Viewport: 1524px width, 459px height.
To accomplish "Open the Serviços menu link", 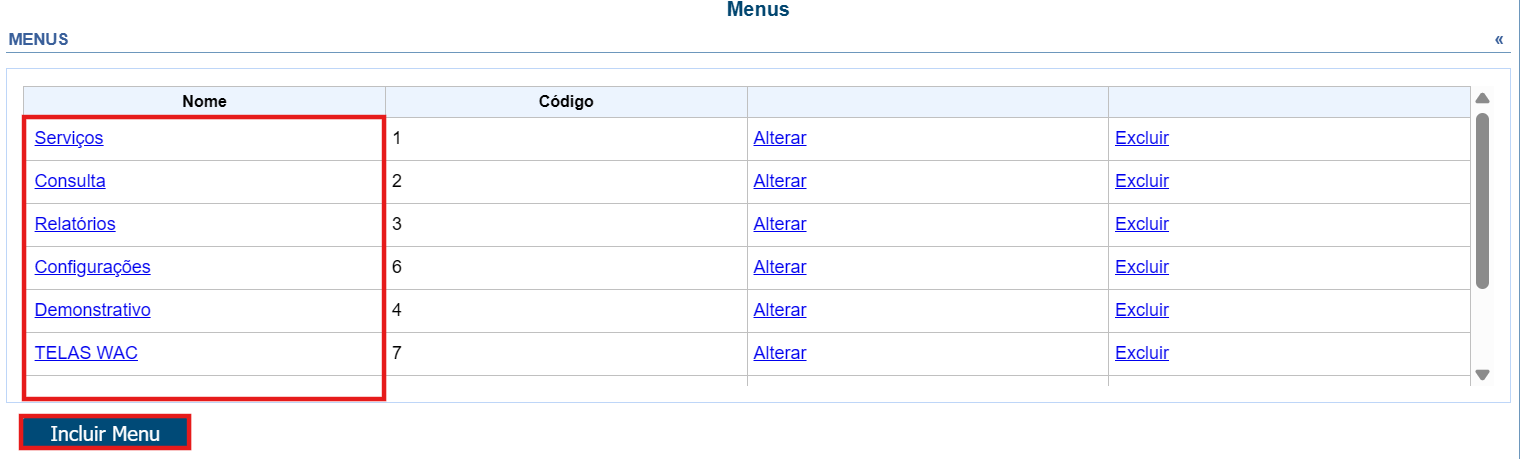I will tap(69, 138).
